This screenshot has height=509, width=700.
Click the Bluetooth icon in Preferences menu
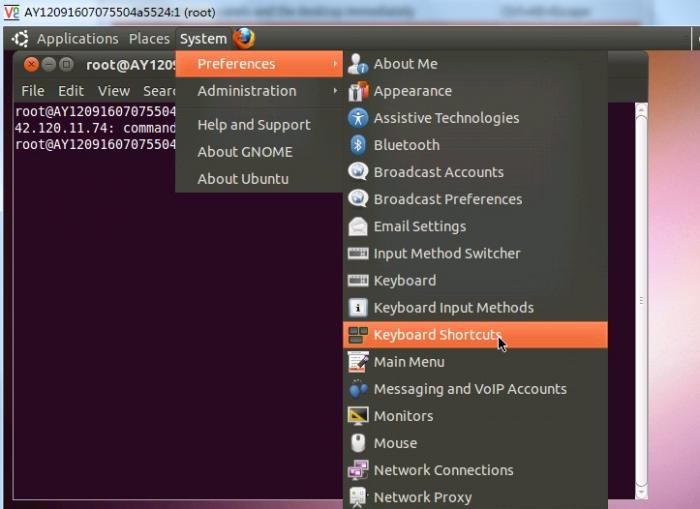[x=358, y=145]
